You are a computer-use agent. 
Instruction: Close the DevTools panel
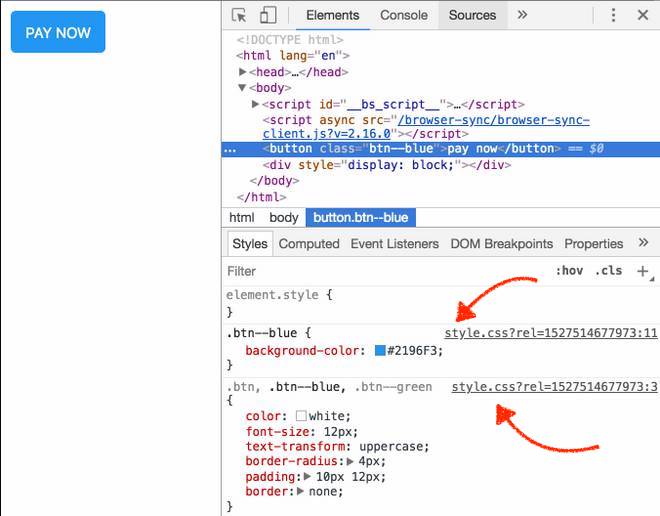tap(642, 15)
